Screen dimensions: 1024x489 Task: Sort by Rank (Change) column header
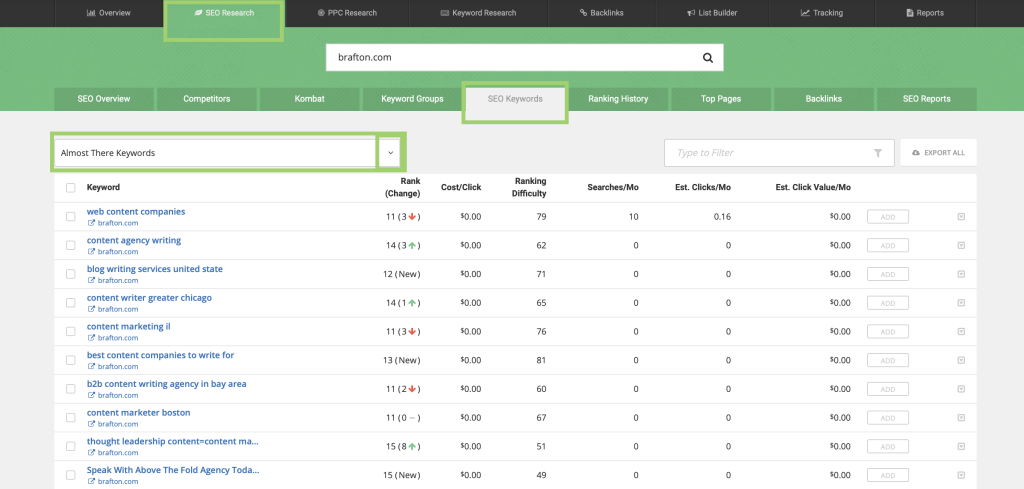[402, 187]
